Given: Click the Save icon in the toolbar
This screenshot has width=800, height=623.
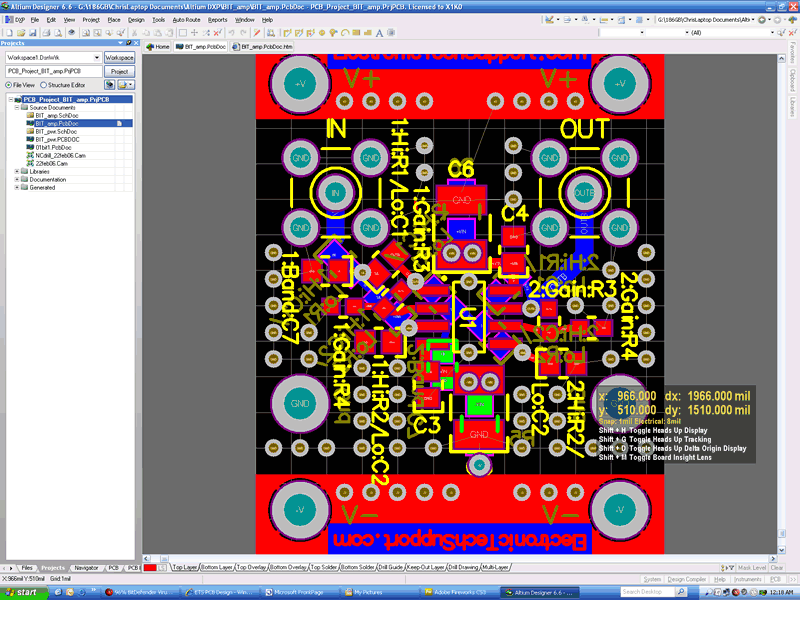Looking at the screenshot, I should (x=31, y=33).
